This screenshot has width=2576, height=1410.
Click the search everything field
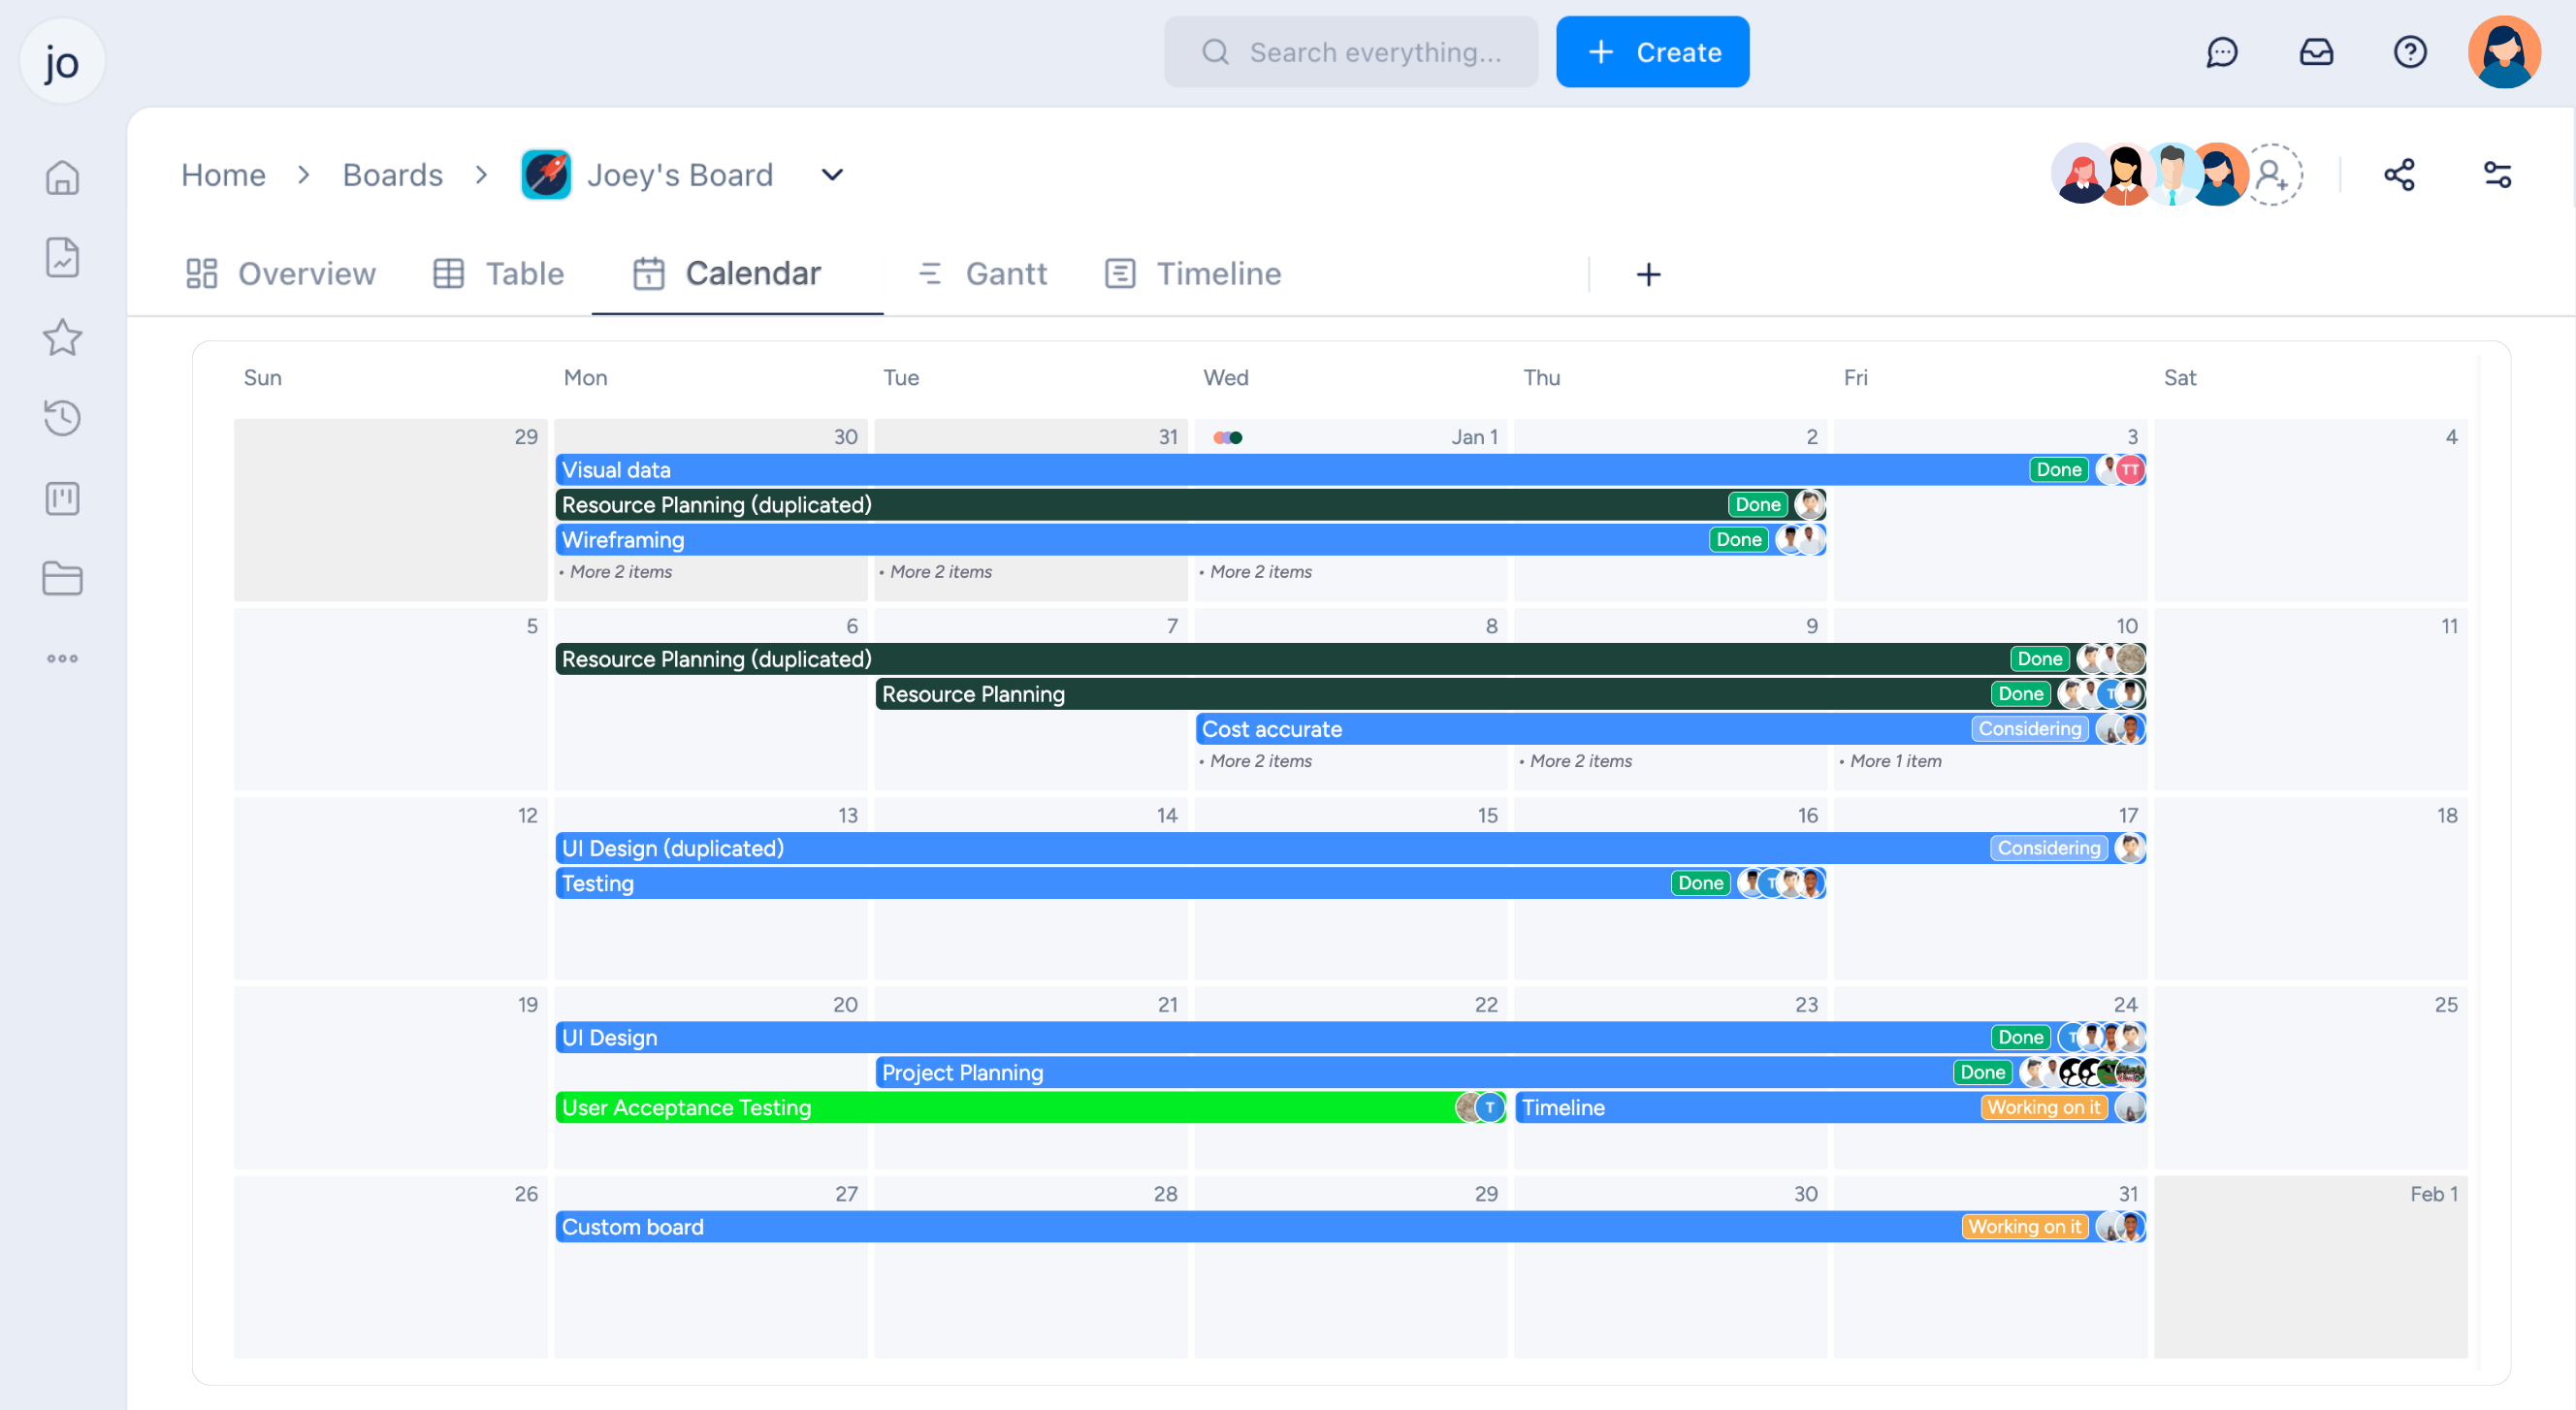pyautogui.click(x=1350, y=51)
